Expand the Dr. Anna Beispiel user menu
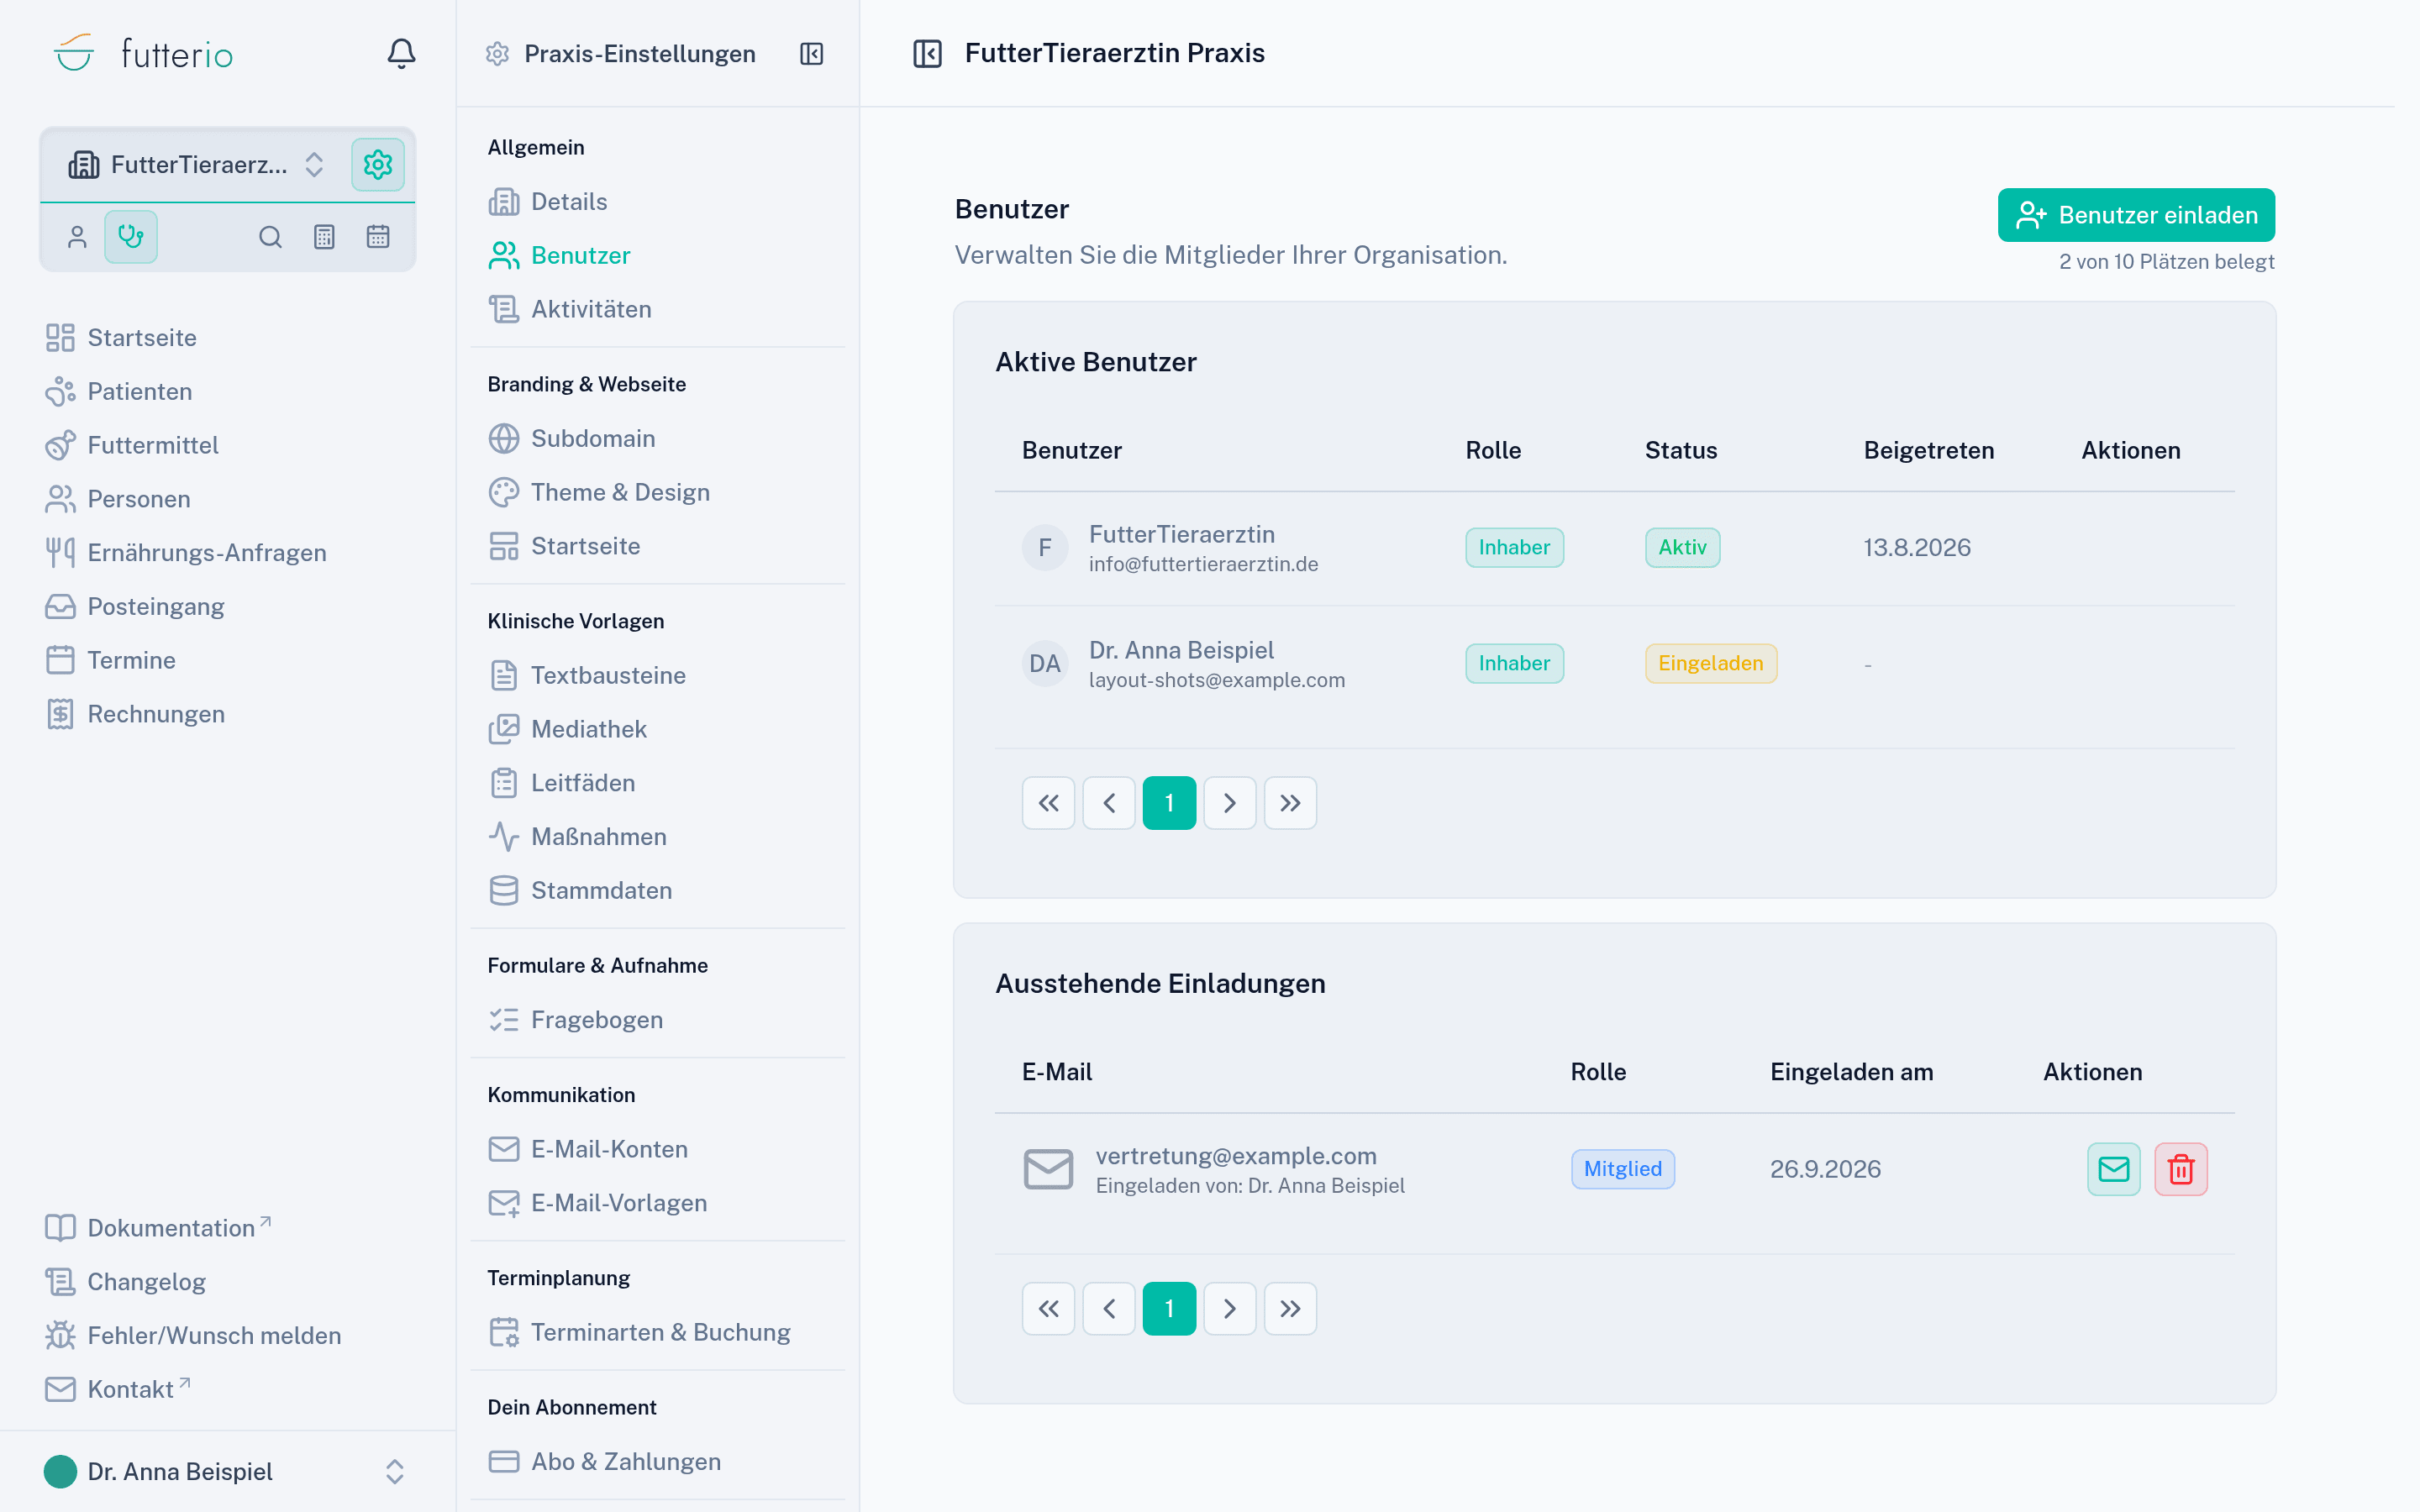Image resolution: width=2420 pixels, height=1512 pixels. 227,1471
